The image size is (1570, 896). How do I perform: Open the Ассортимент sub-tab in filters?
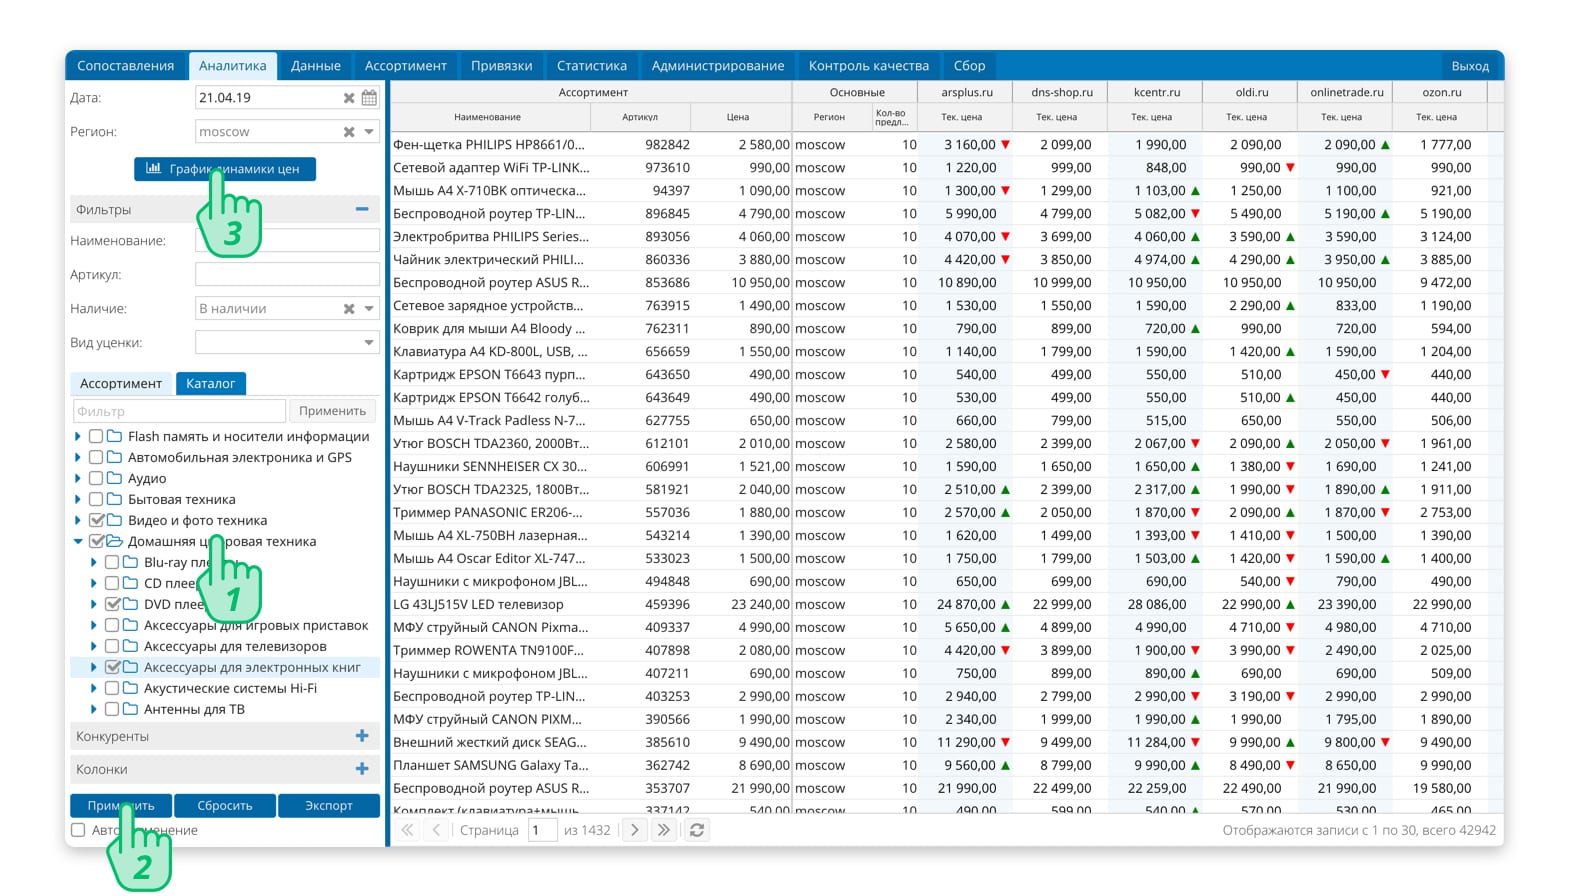tap(121, 383)
